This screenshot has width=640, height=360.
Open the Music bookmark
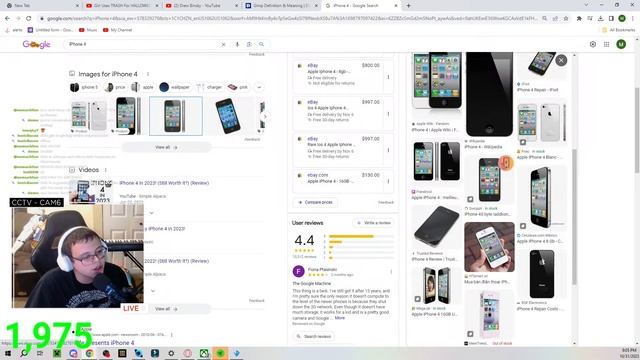click(88, 30)
